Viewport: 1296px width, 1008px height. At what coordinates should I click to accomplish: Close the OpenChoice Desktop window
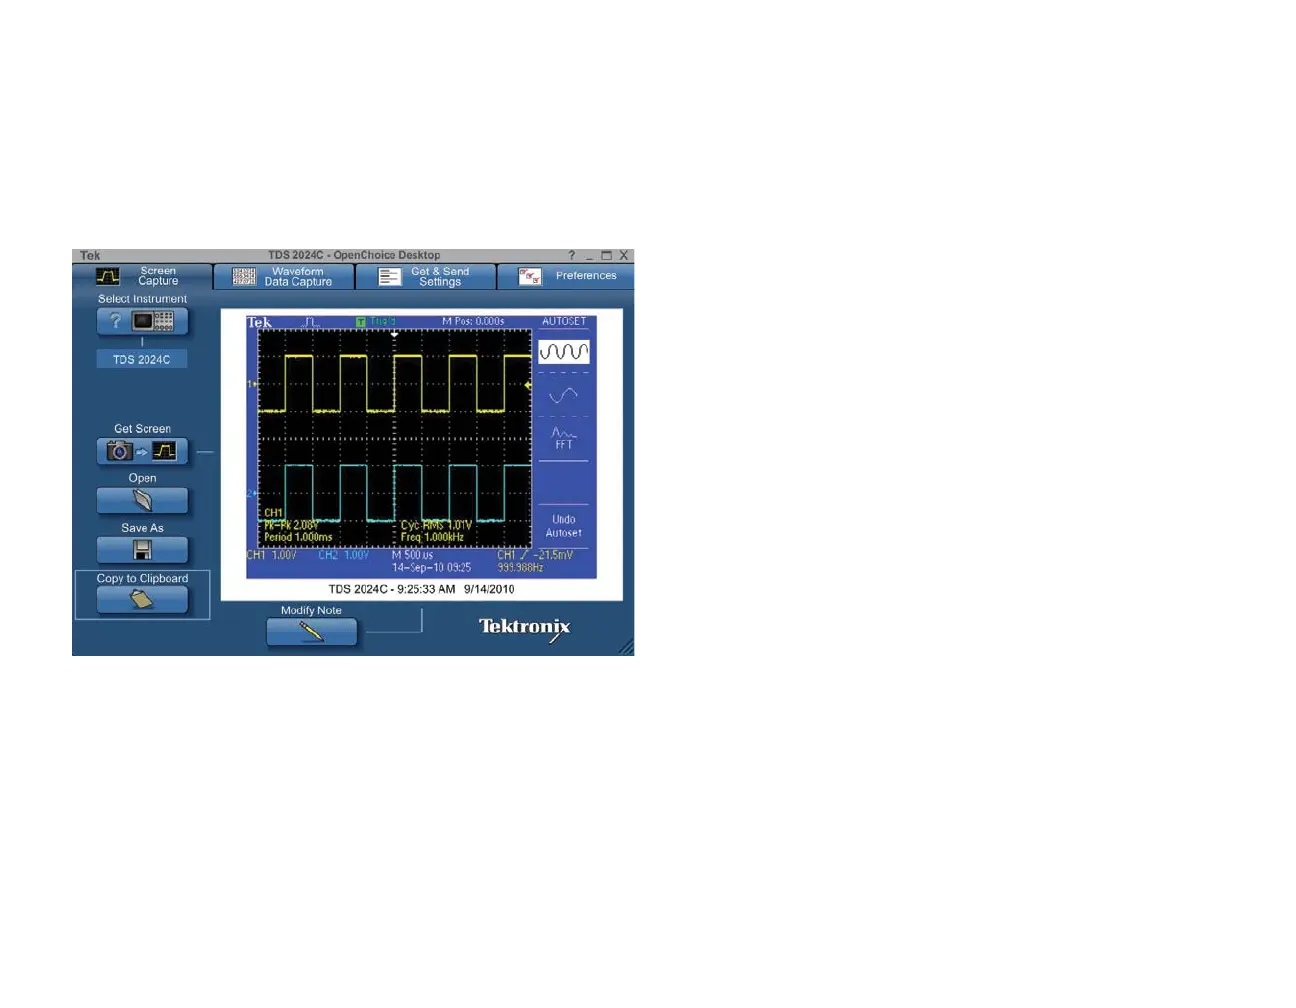[623, 256]
